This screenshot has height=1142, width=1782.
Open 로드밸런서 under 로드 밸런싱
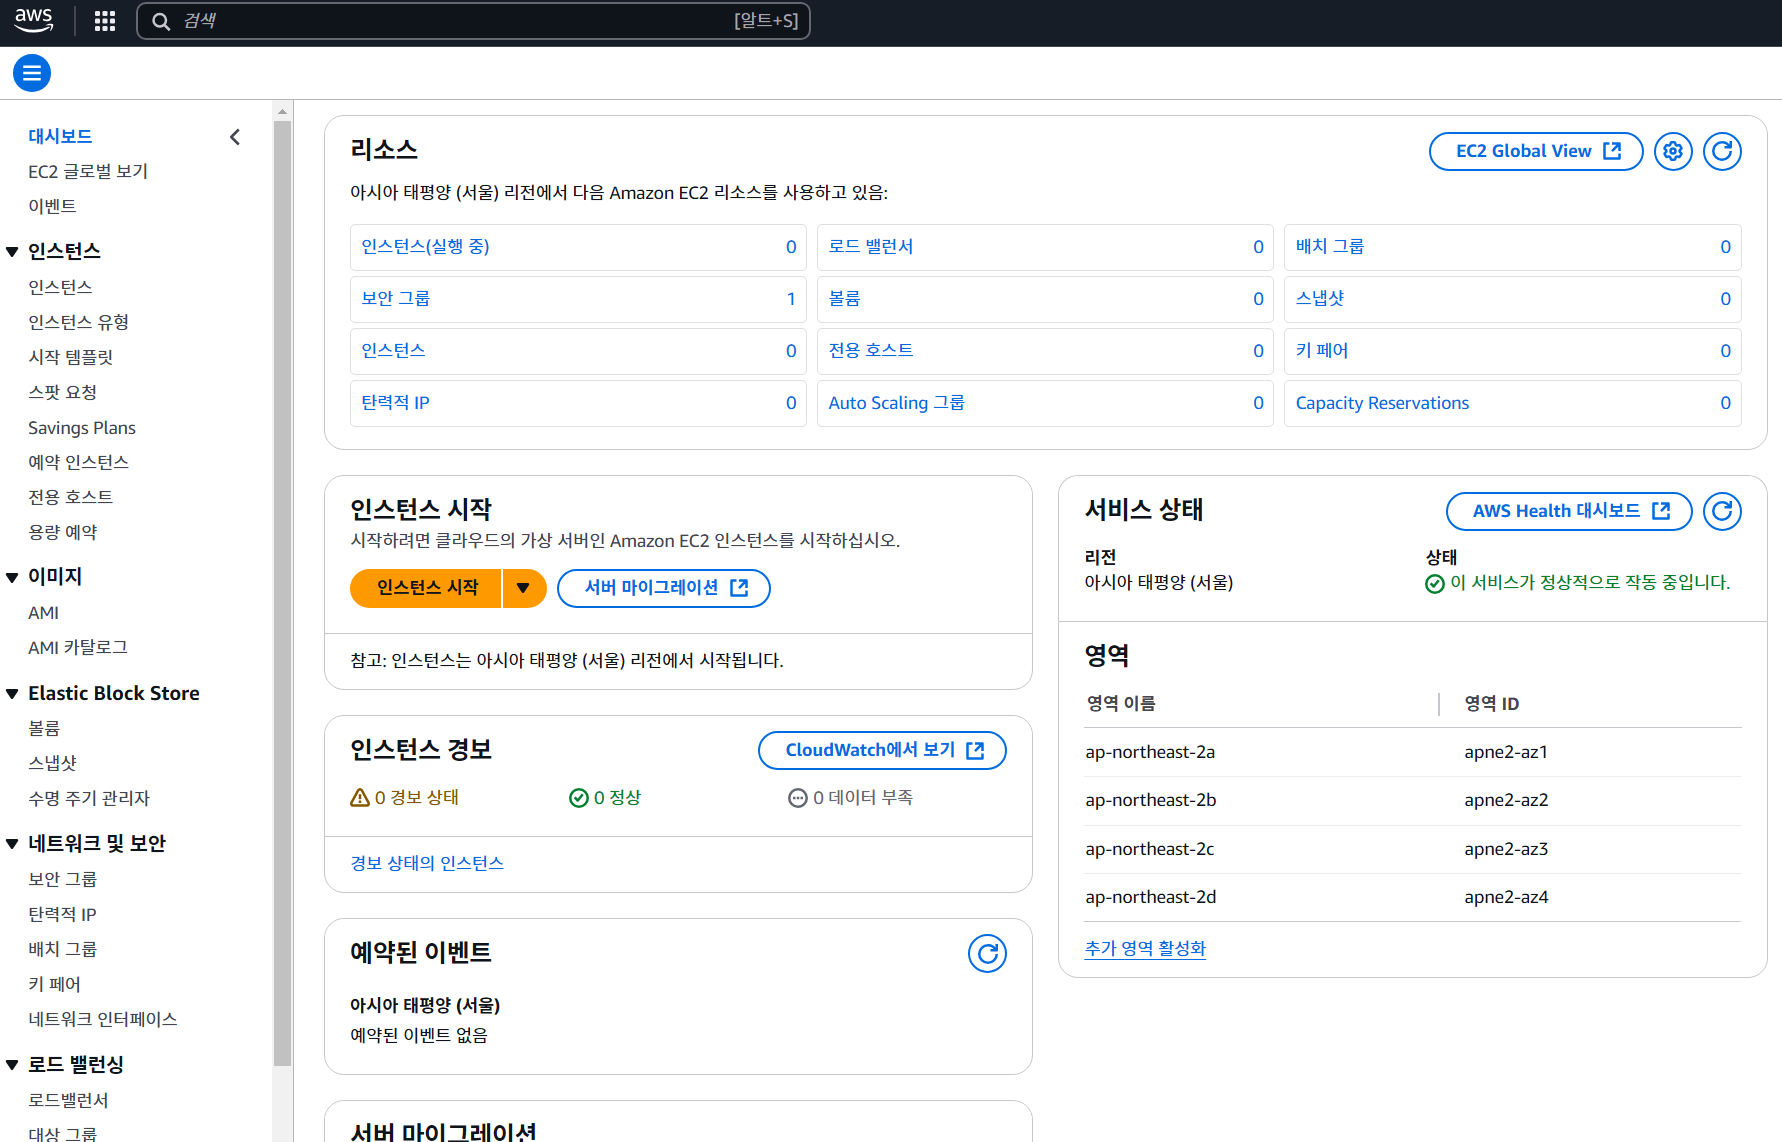point(68,1100)
